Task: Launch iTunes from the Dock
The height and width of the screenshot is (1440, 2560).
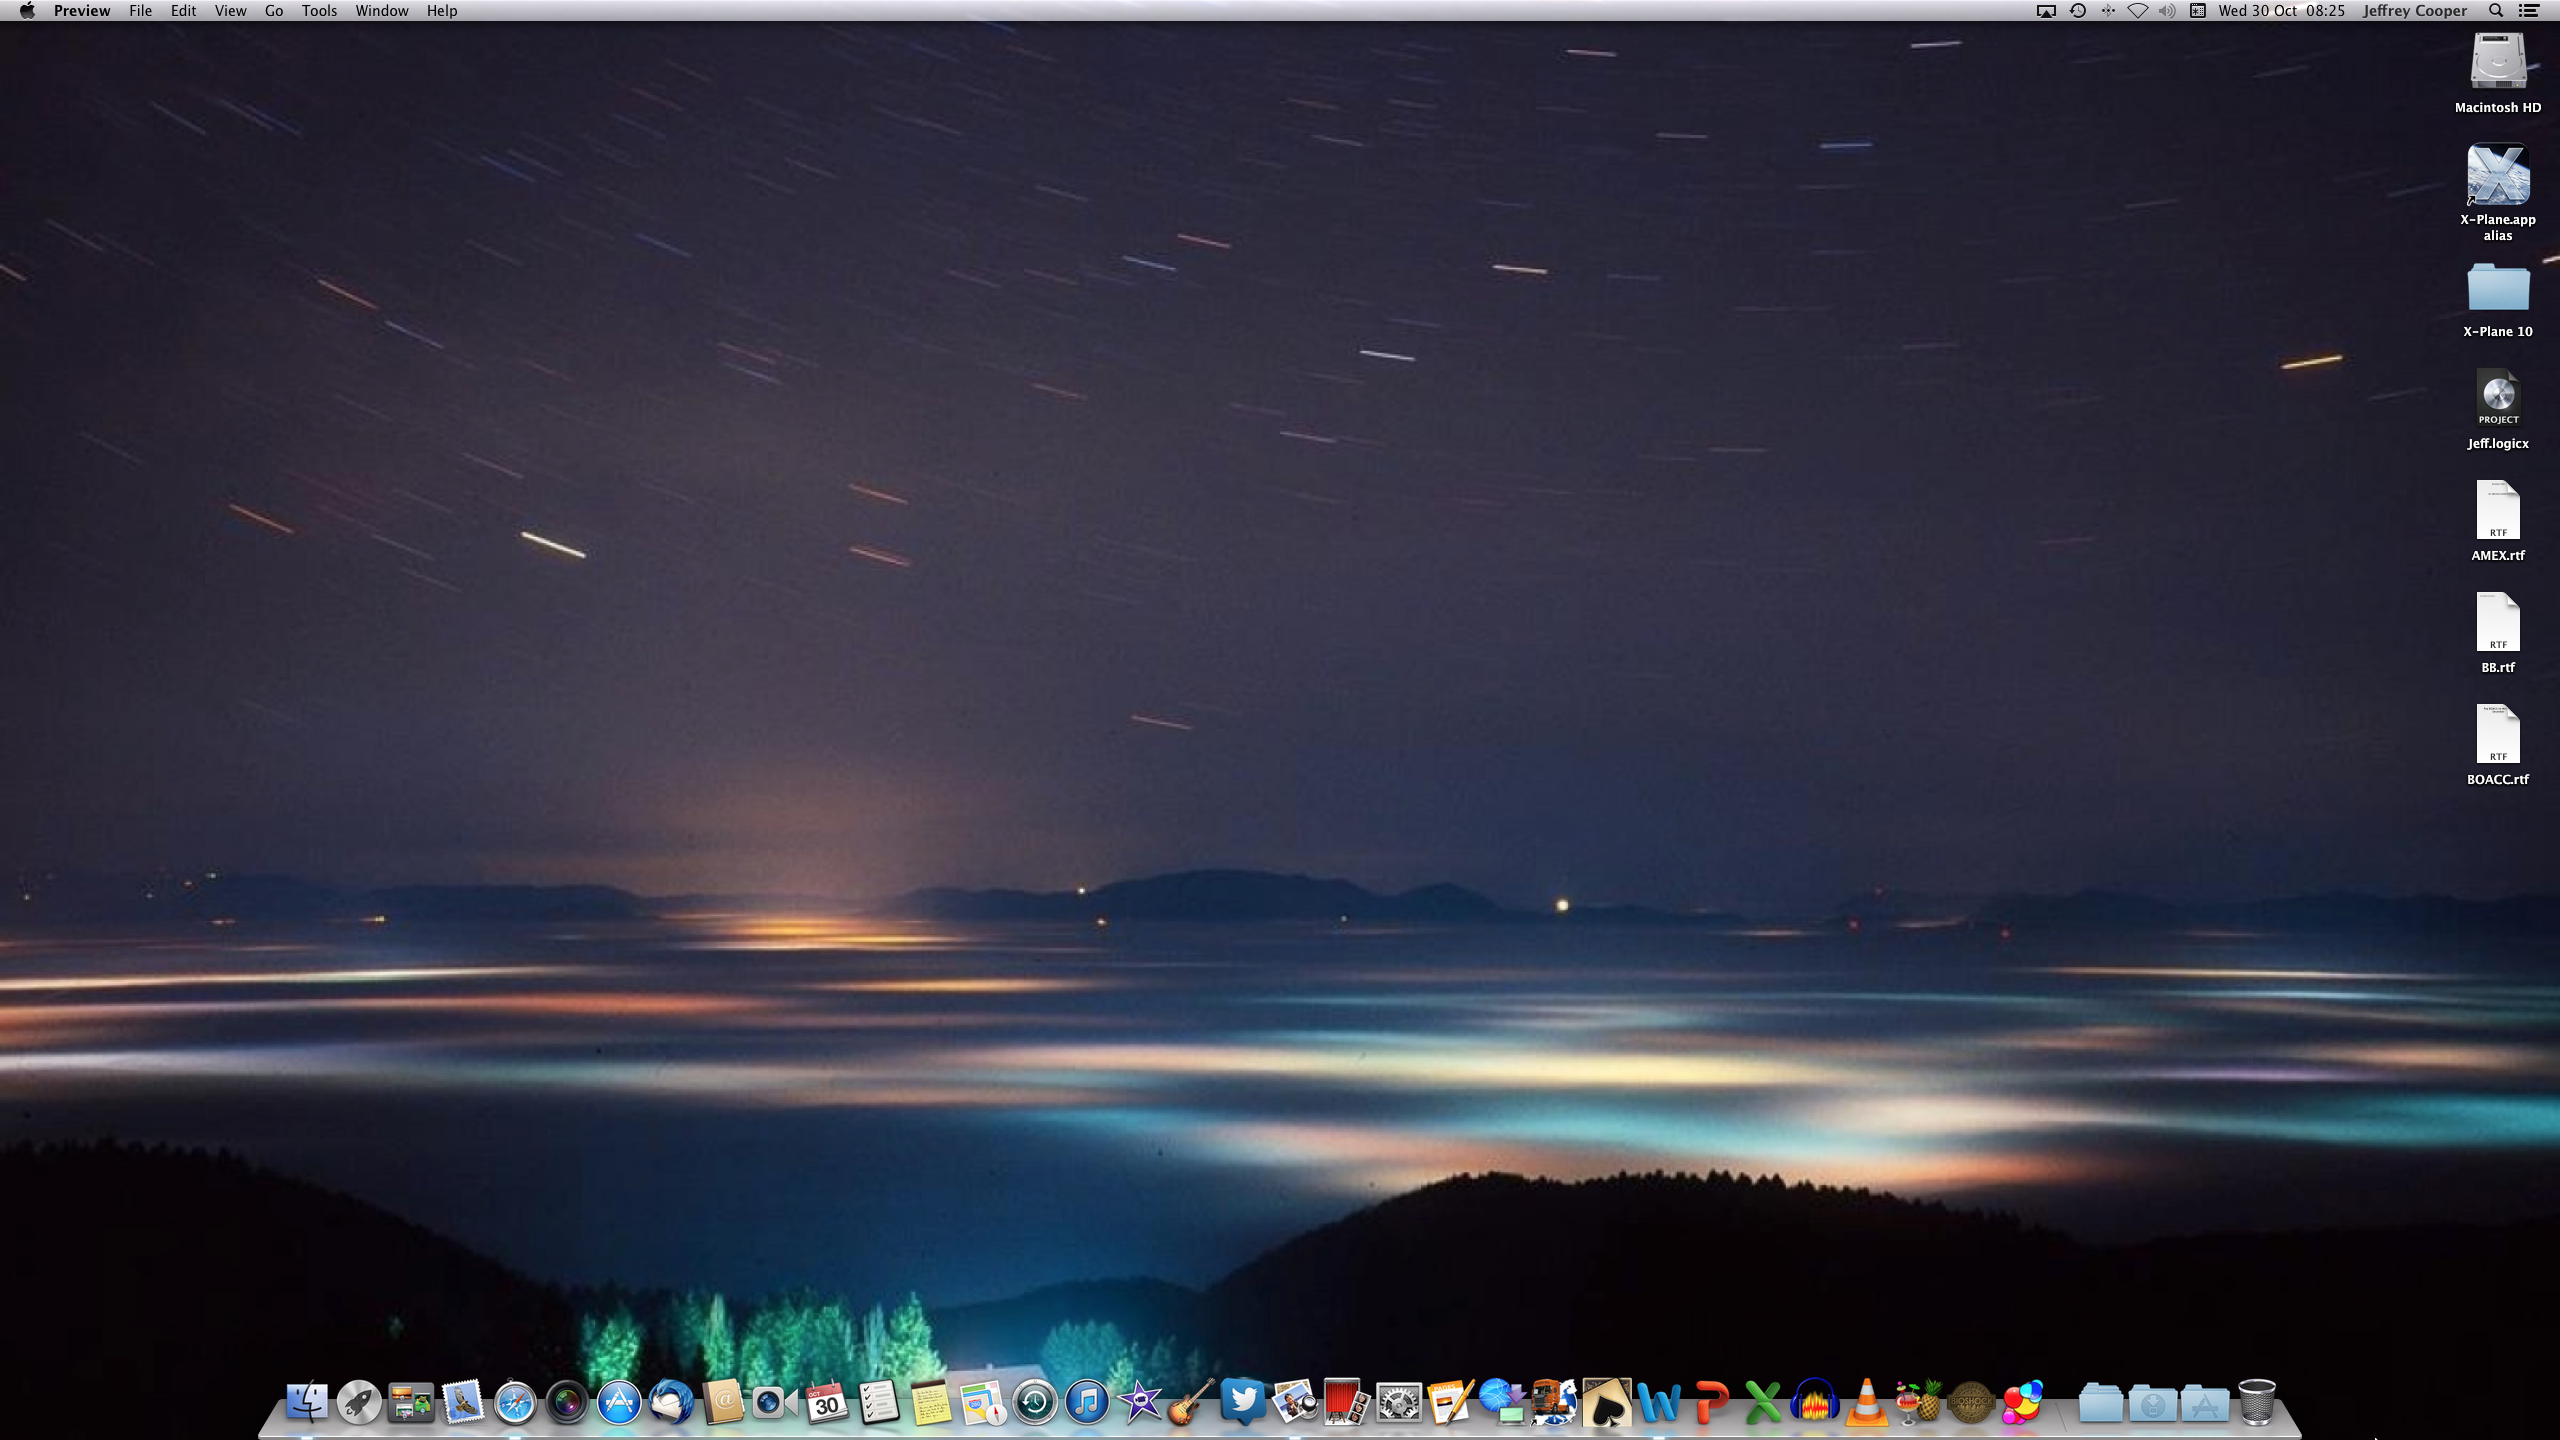Action: click(1087, 1402)
